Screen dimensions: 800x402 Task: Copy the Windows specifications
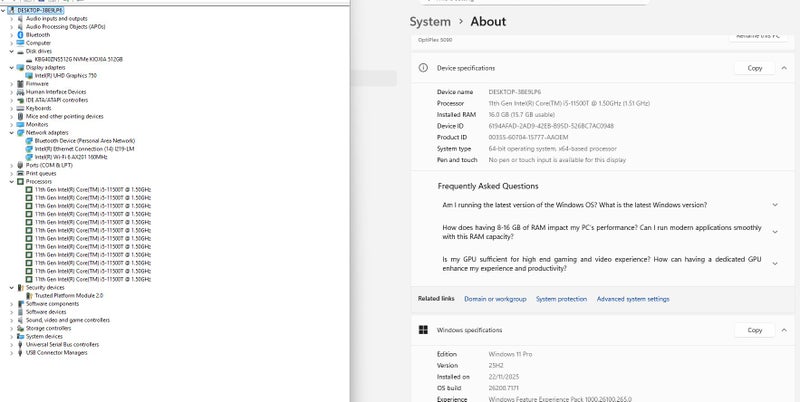754,330
